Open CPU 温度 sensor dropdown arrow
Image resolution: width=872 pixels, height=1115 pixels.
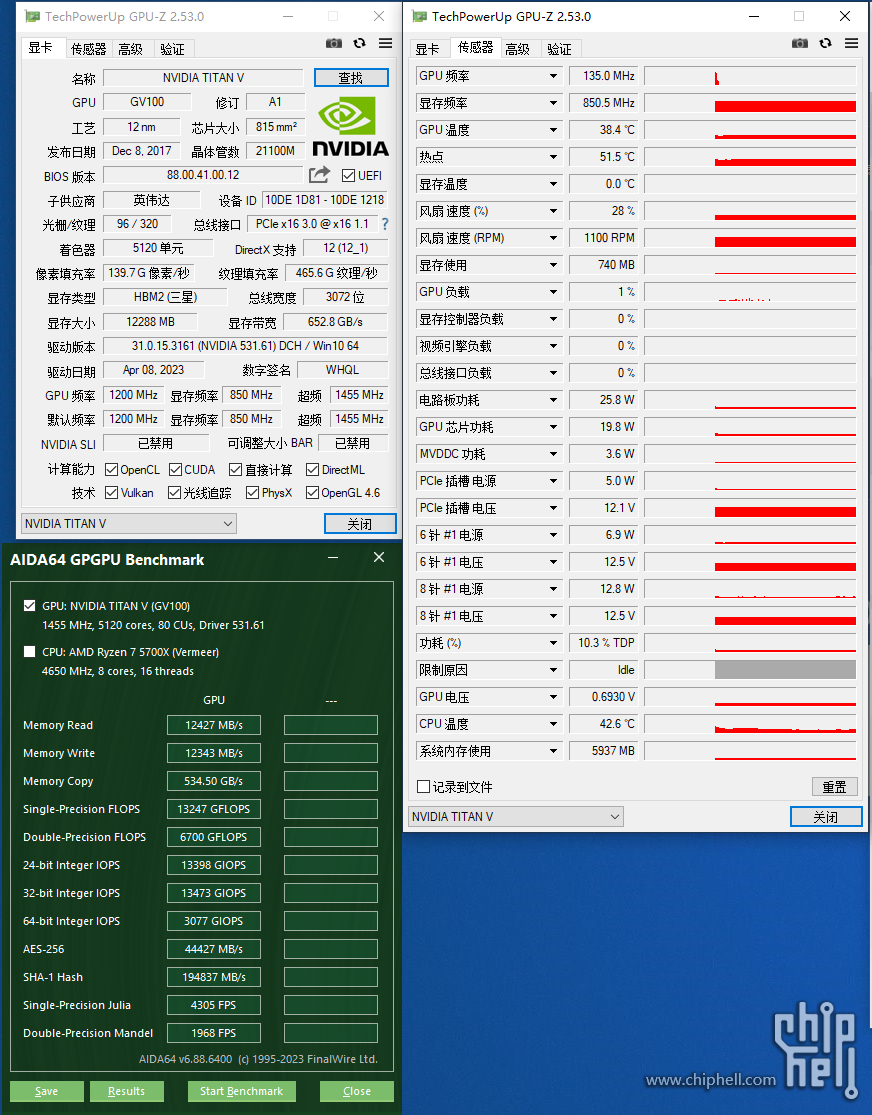553,724
